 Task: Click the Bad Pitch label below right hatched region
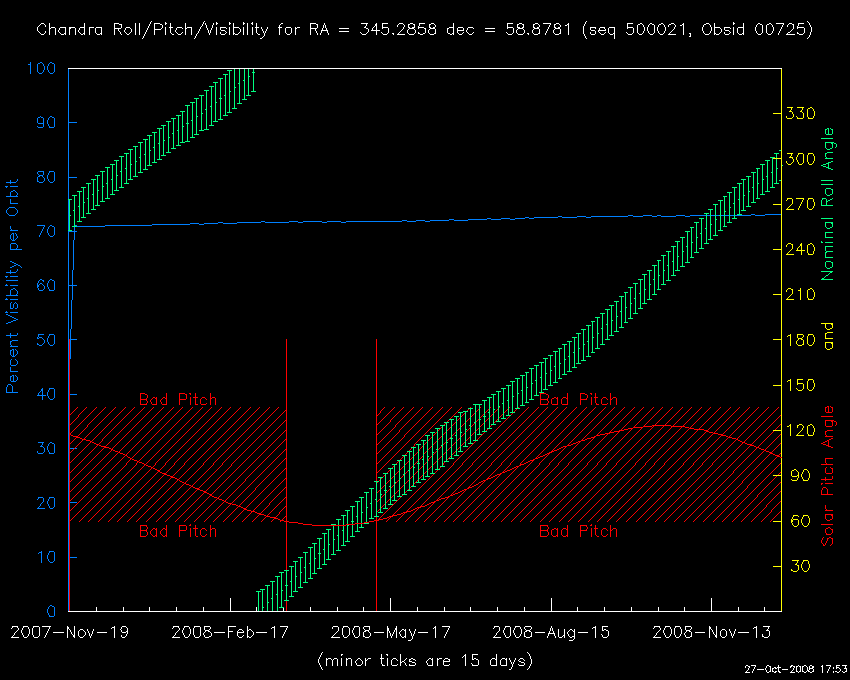(578, 531)
